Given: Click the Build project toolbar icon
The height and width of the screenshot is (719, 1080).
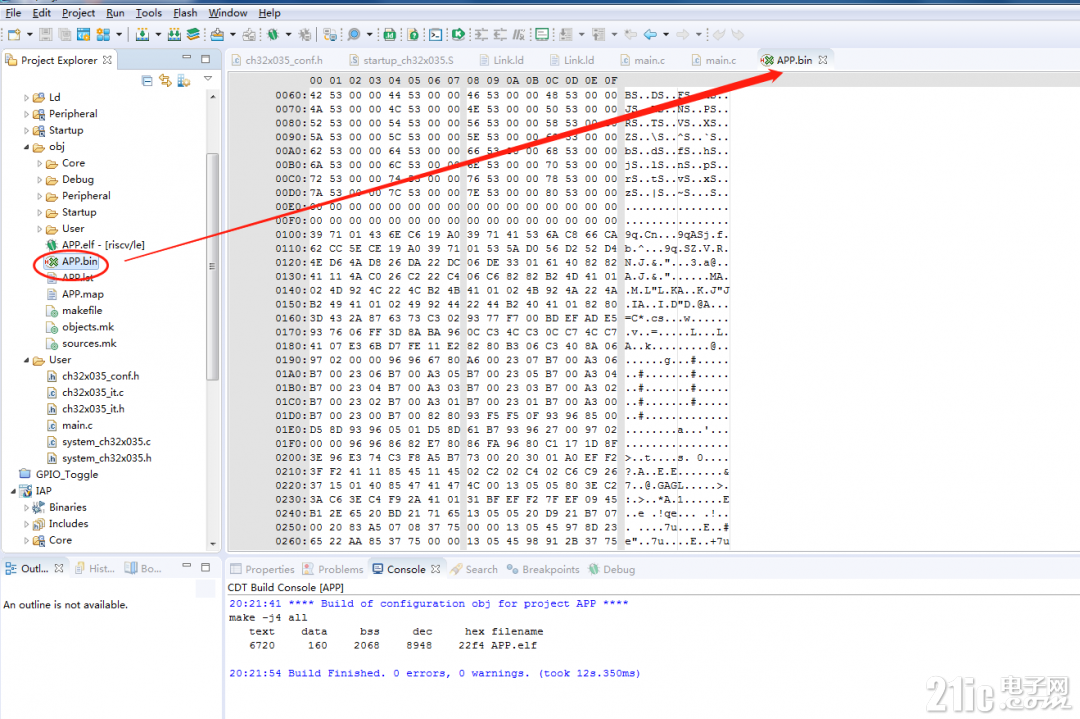Looking at the screenshot, I should 143,34.
